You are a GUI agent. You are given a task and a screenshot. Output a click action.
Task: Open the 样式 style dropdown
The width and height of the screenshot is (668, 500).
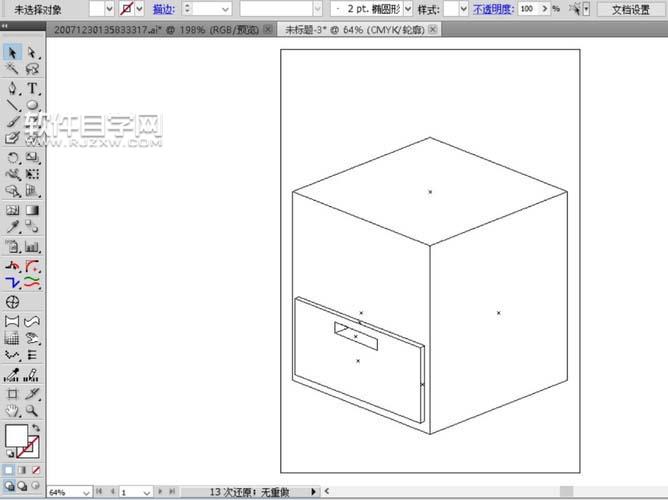464,9
